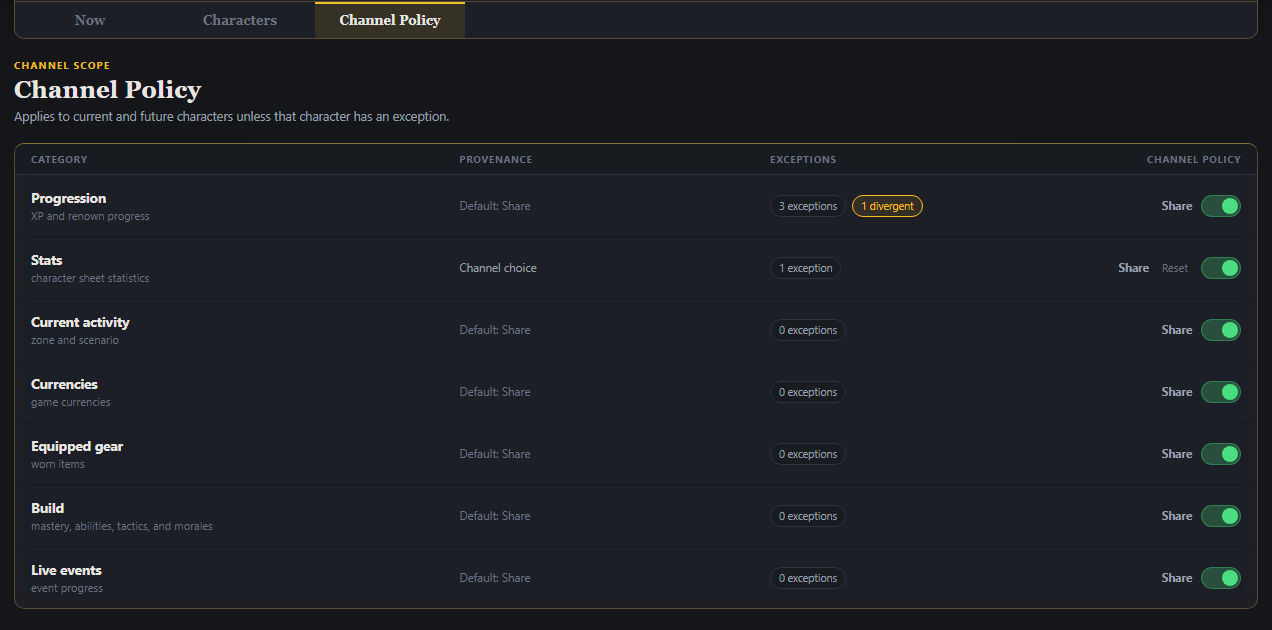
Task: Switch to the Characters tab
Action: [x=240, y=20]
